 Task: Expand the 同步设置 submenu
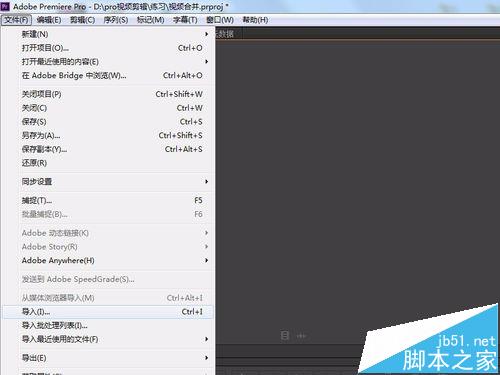tap(107, 182)
